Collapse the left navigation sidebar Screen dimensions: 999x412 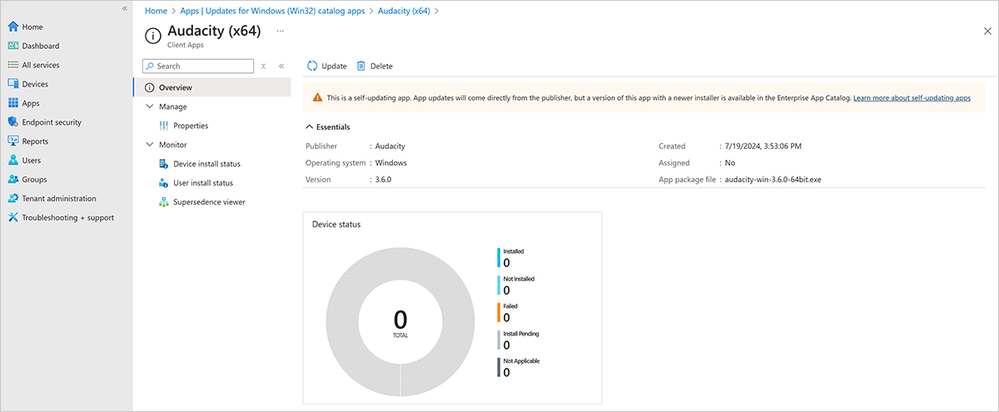125,8
